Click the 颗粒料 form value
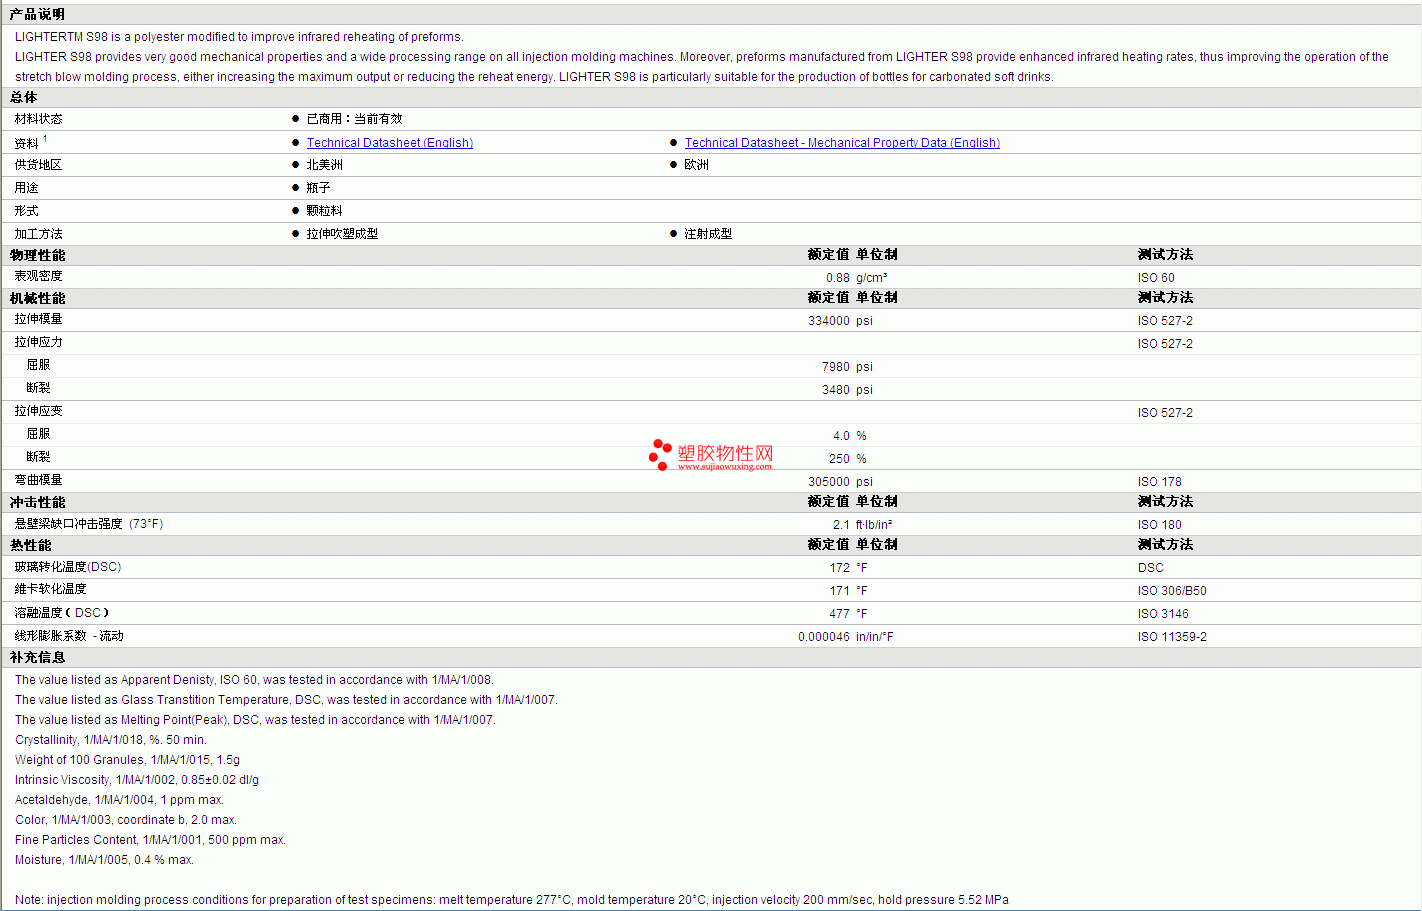Image resolution: width=1422 pixels, height=911 pixels. point(325,211)
